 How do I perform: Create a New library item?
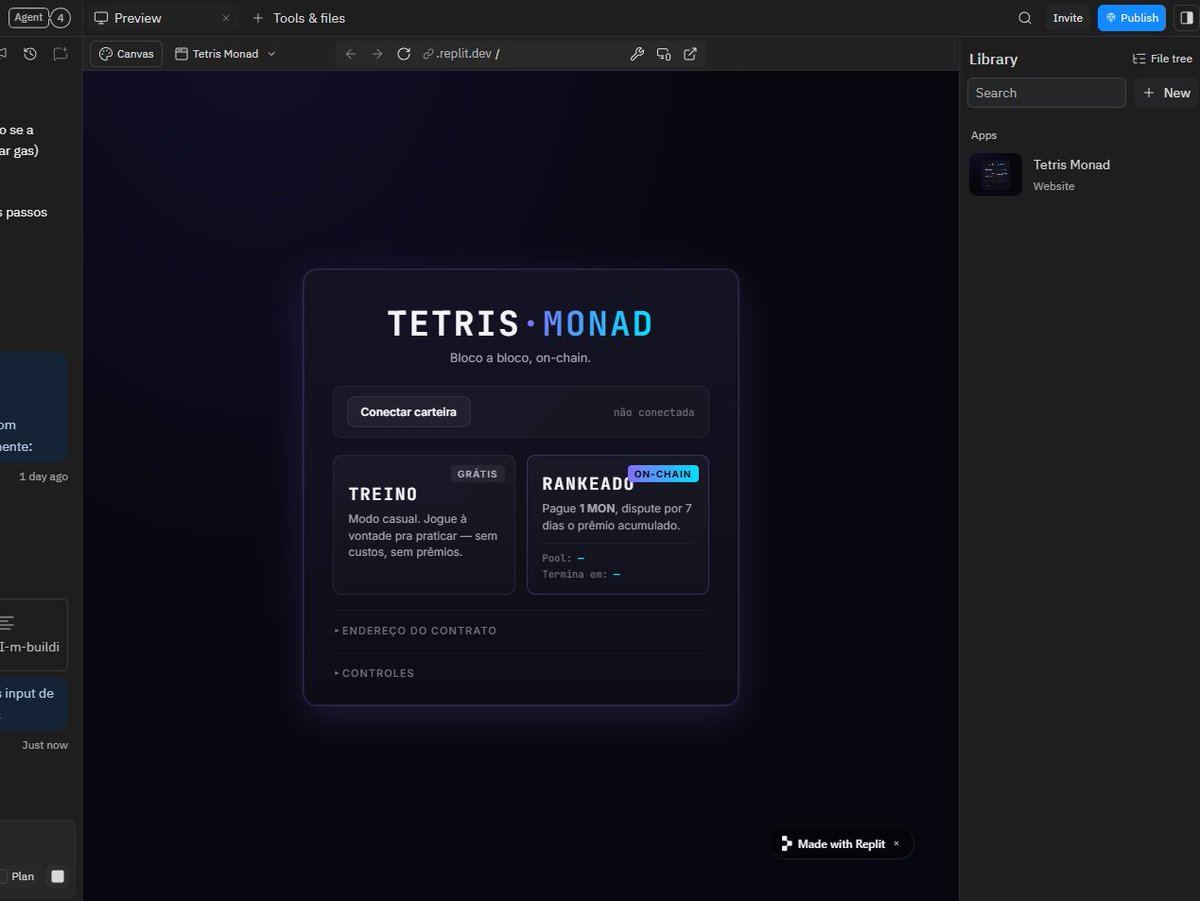pyautogui.click(x=1167, y=93)
